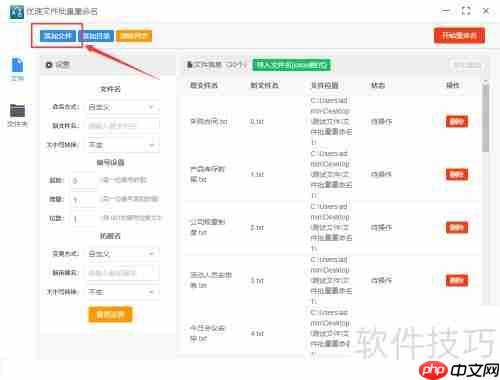The width and height of the screenshot is (500, 380).
Task: Select the new filename cell 0.txt
Action: pos(257,122)
